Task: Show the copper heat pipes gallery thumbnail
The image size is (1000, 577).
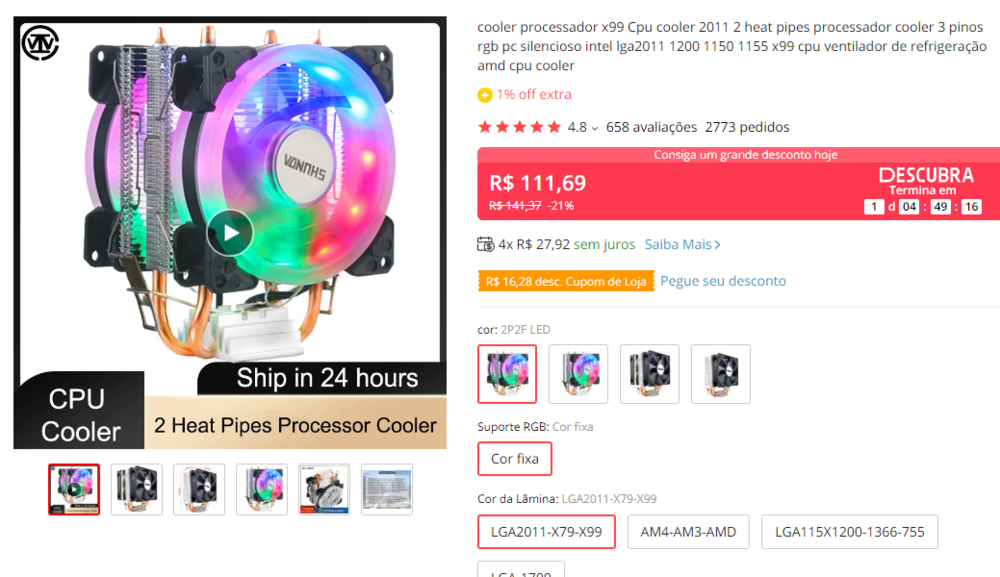Action: point(324,489)
